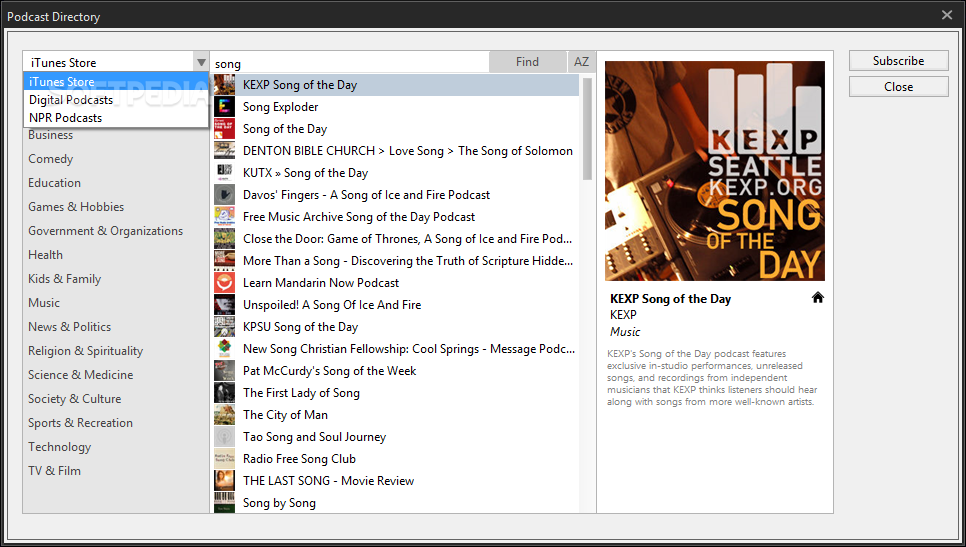Click the Find button
Image resolution: width=966 pixels, height=547 pixels.
tap(527, 62)
